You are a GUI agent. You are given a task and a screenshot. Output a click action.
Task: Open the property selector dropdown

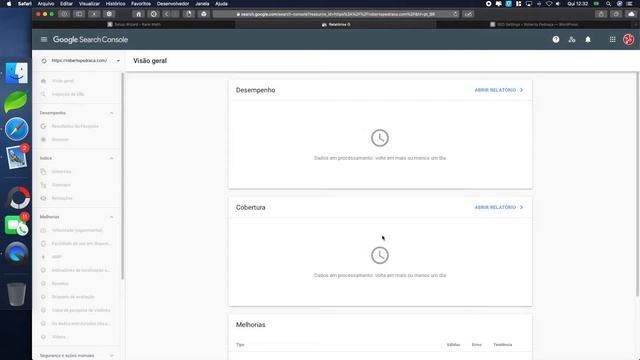[x=80, y=61]
